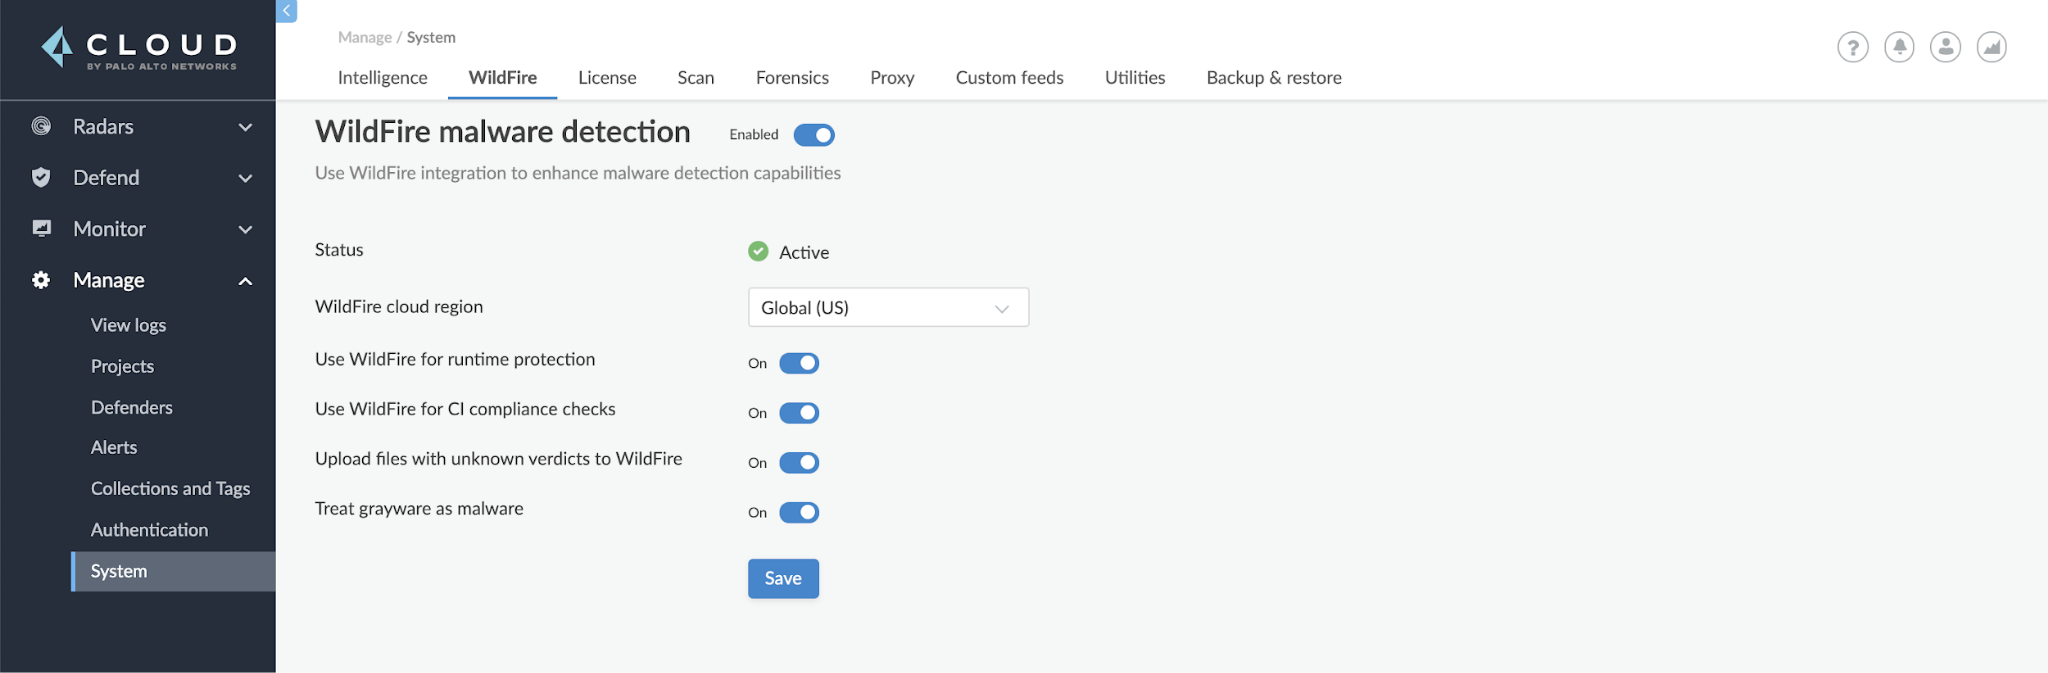The image size is (2048, 673).
Task: Click the WildFire cloud region label
Action: click(x=399, y=306)
